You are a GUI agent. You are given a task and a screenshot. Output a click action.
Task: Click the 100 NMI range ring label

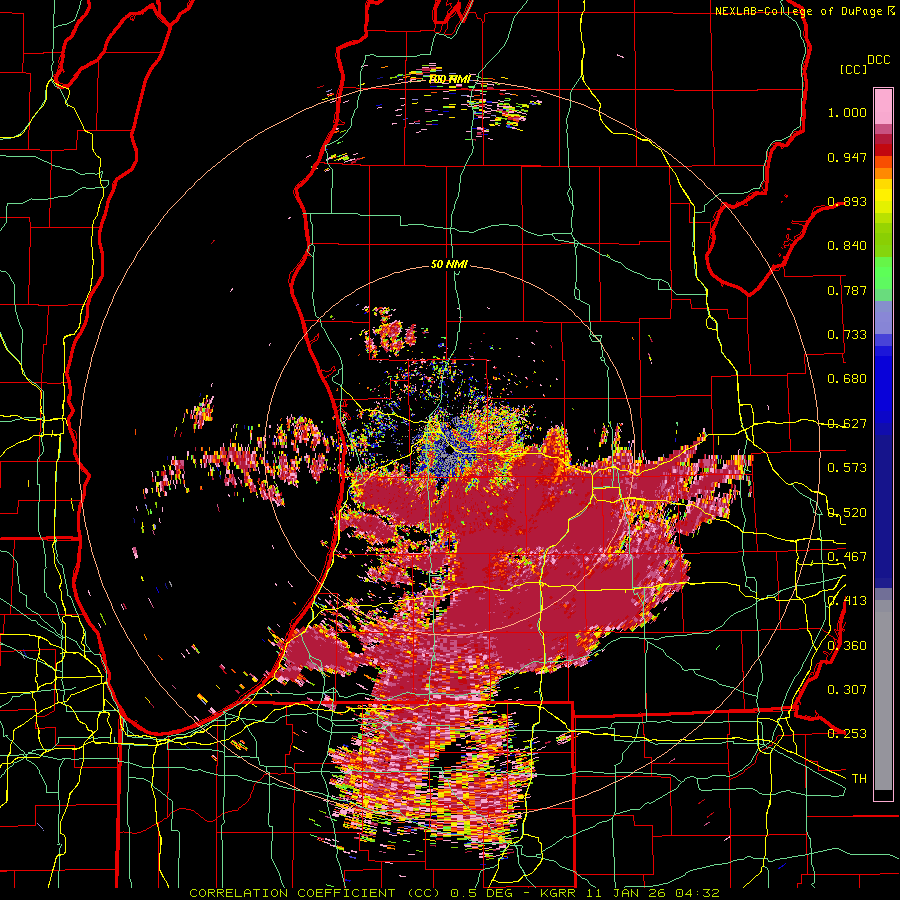pos(449,78)
